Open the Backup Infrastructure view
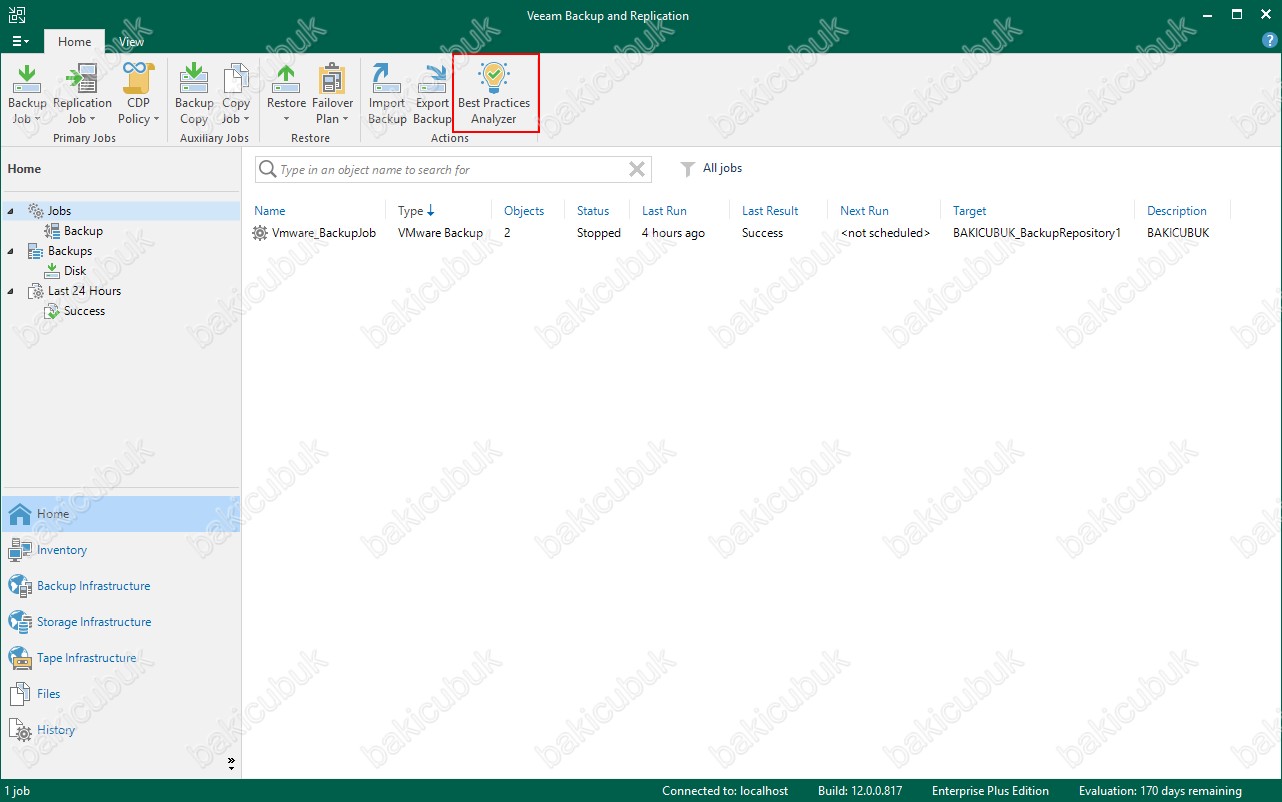Image resolution: width=1282 pixels, height=802 pixels. tap(93, 586)
